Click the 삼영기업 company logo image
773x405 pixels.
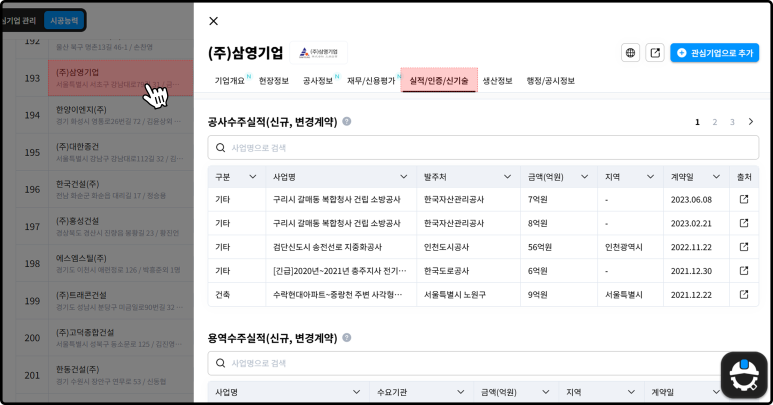[x=318, y=53]
